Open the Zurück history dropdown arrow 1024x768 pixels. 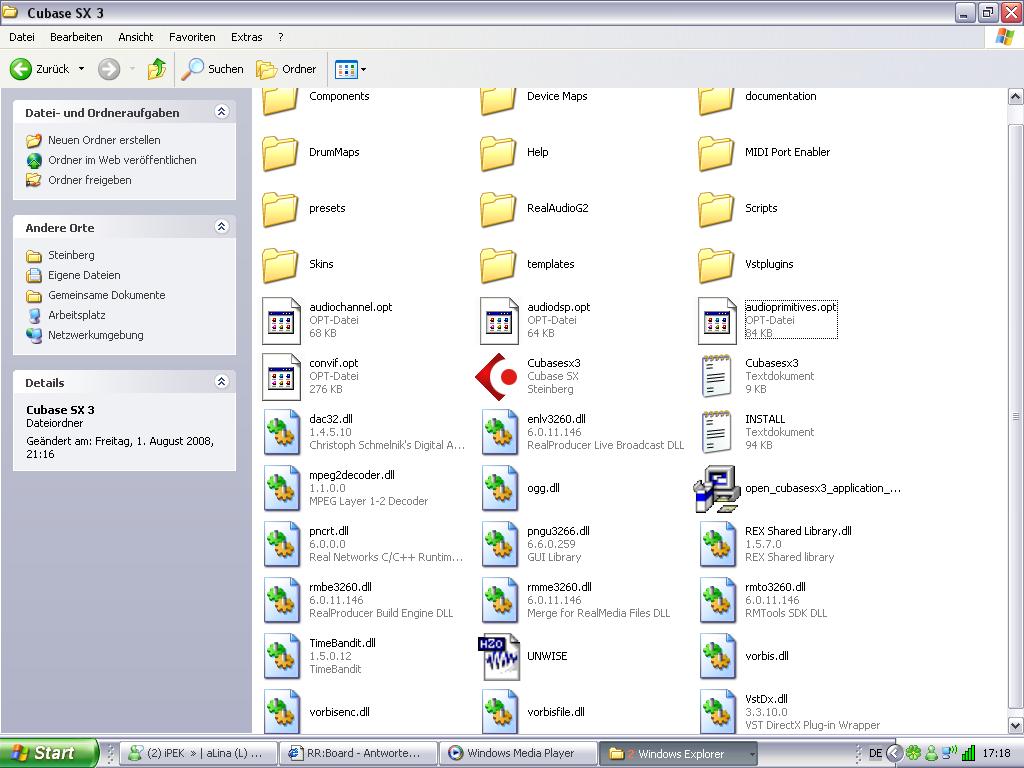click(82, 69)
